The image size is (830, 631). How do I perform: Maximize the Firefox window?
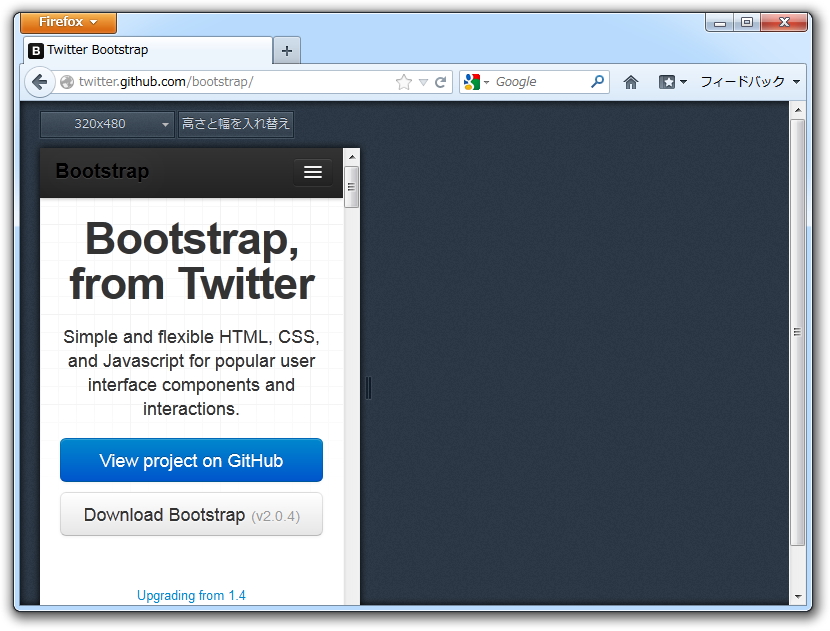tap(747, 22)
